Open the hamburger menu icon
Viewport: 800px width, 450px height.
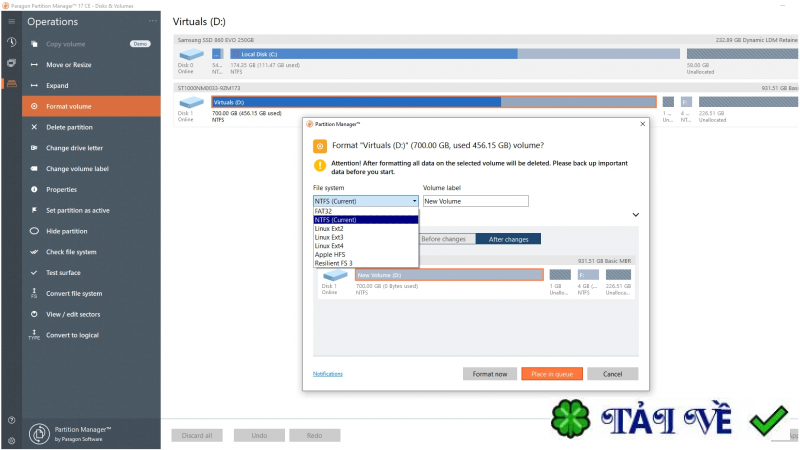[11, 21]
